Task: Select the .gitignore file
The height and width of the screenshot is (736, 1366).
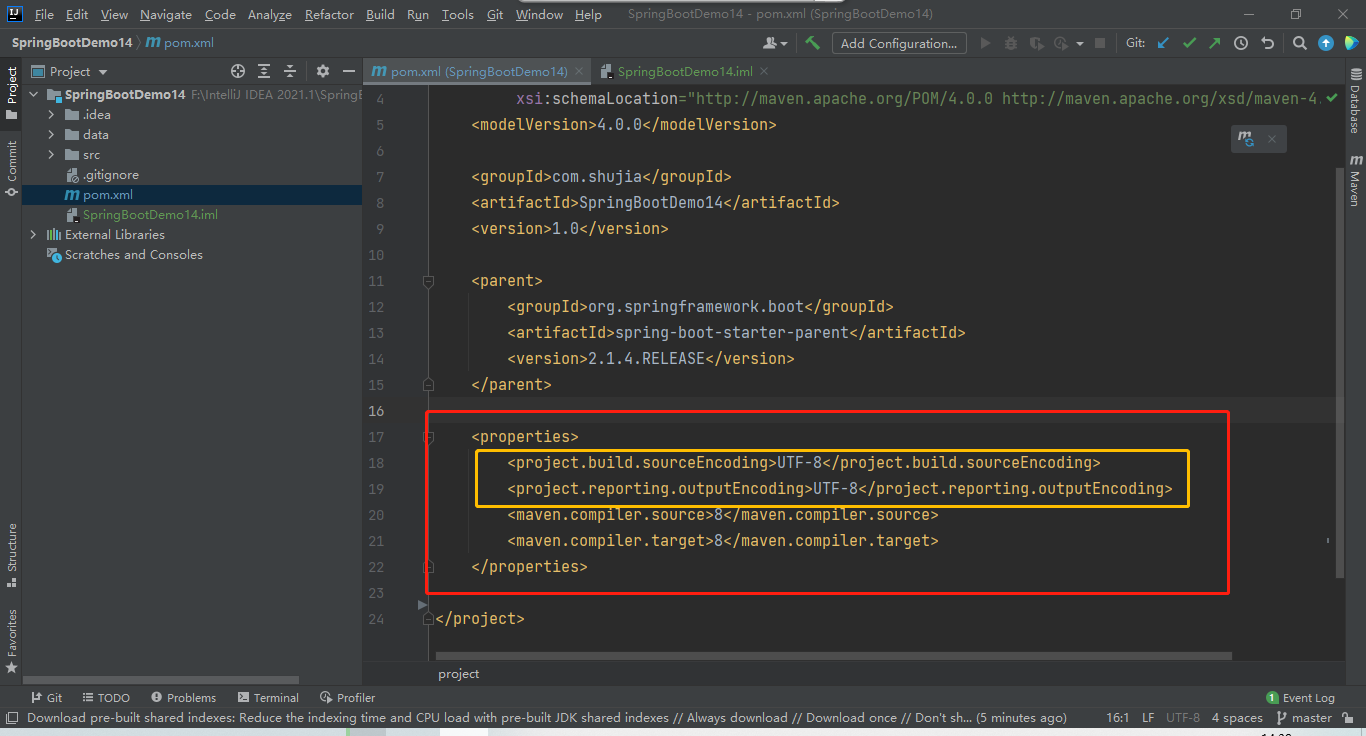Action: (x=110, y=175)
